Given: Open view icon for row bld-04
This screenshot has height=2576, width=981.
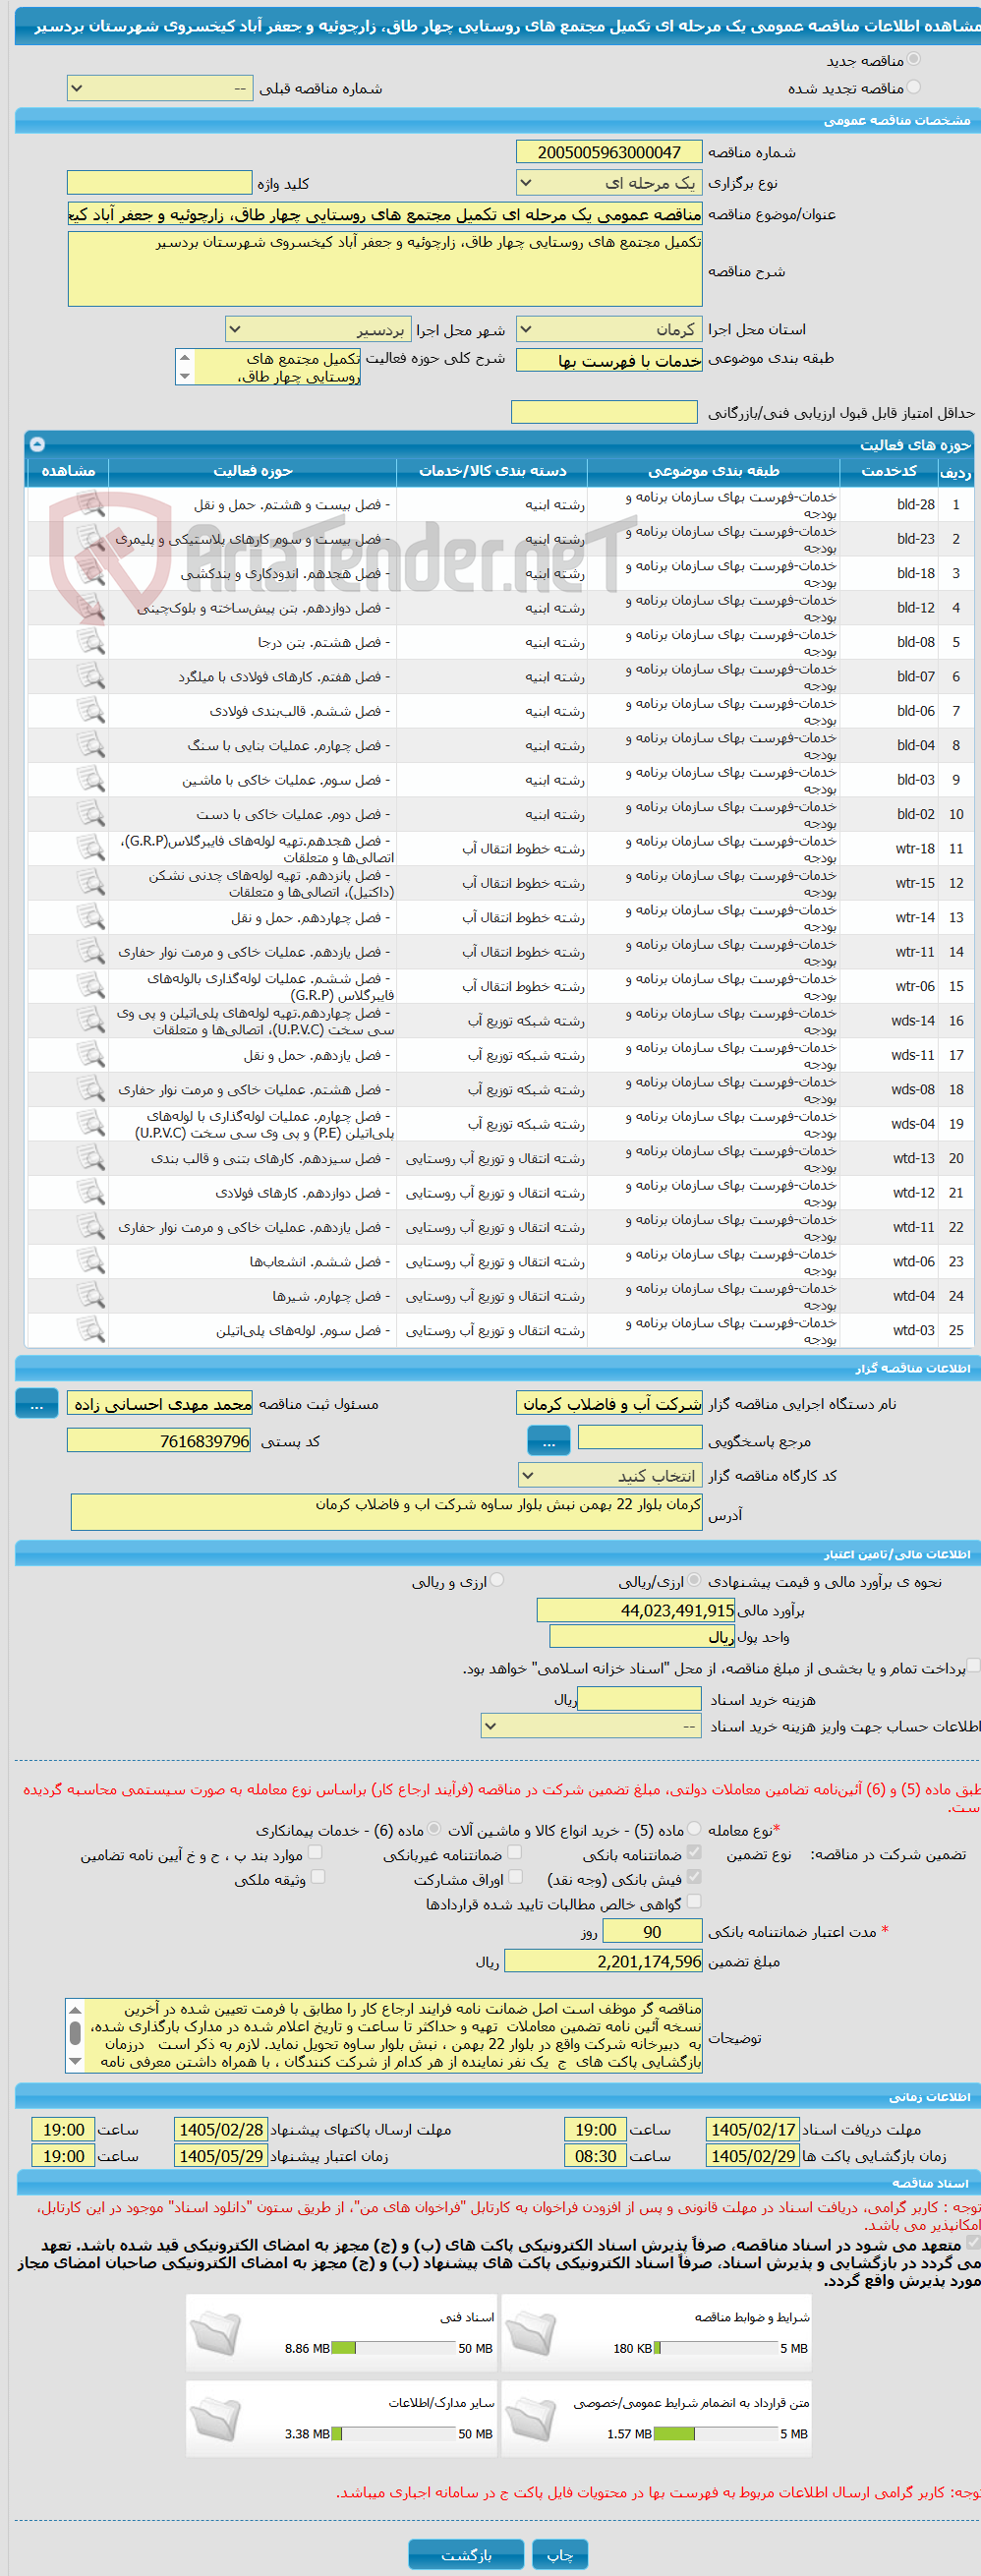Looking at the screenshot, I should [x=91, y=745].
